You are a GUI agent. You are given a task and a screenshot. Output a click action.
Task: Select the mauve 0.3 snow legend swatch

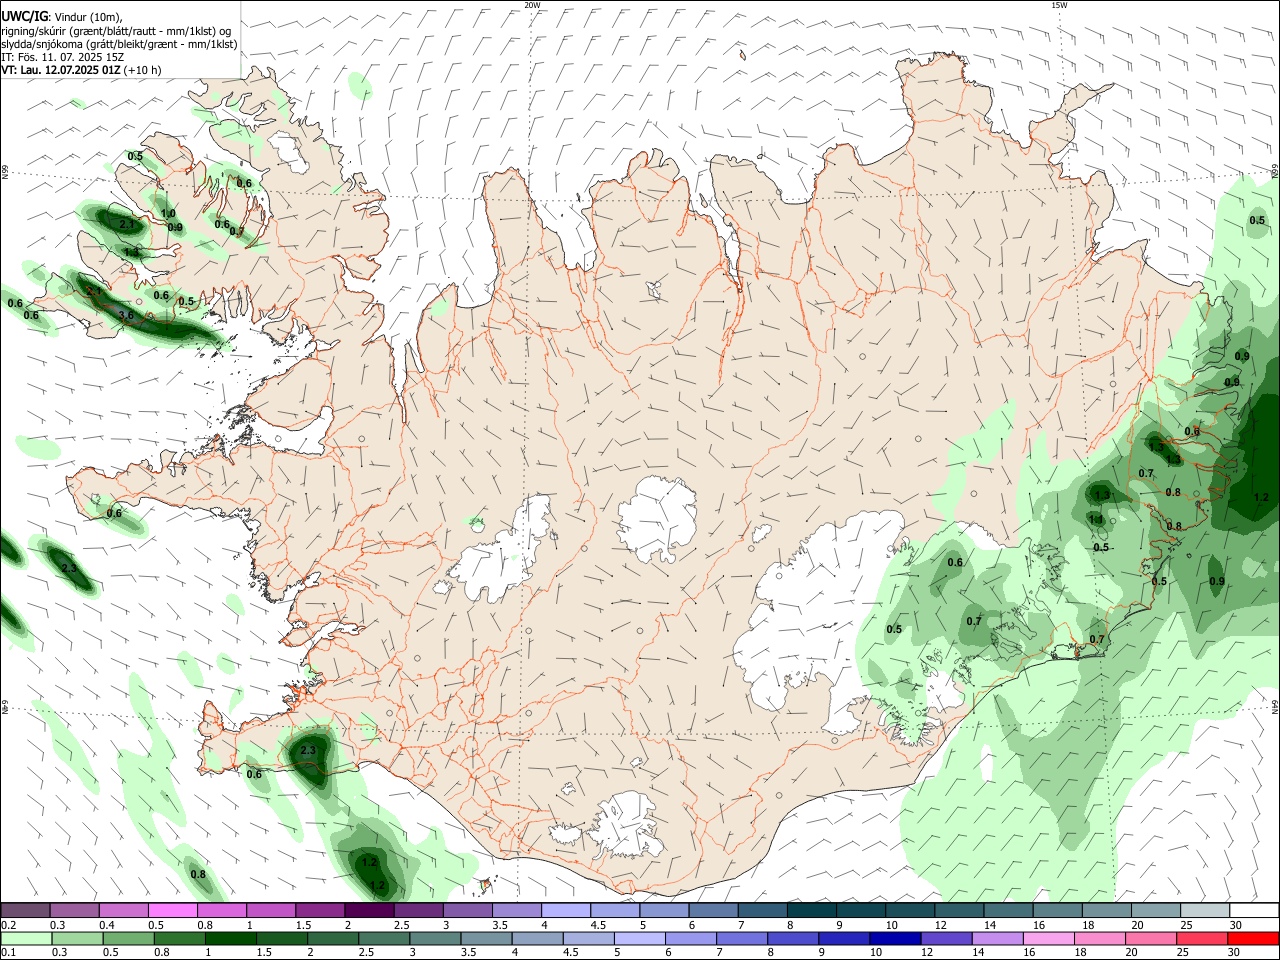pos(75,911)
